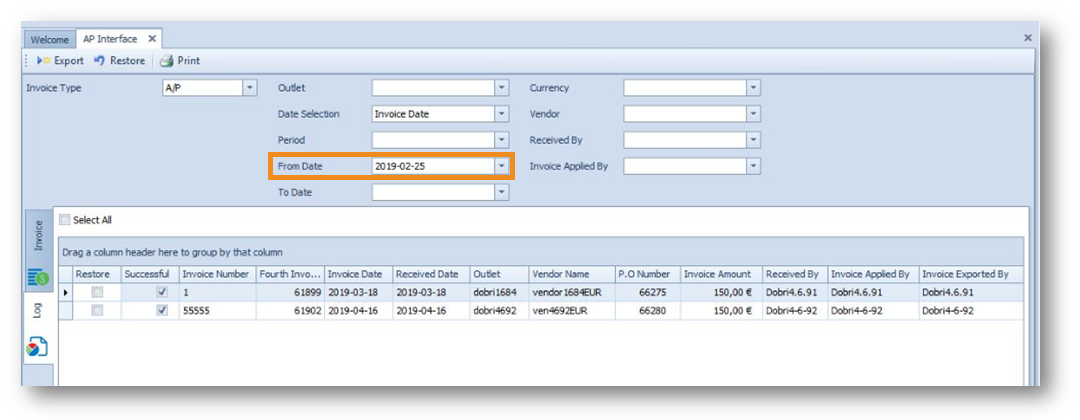The width and height of the screenshot is (1080, 420).
Task: Click the Export toolbar icon
Action: click(x=43, y=61)
